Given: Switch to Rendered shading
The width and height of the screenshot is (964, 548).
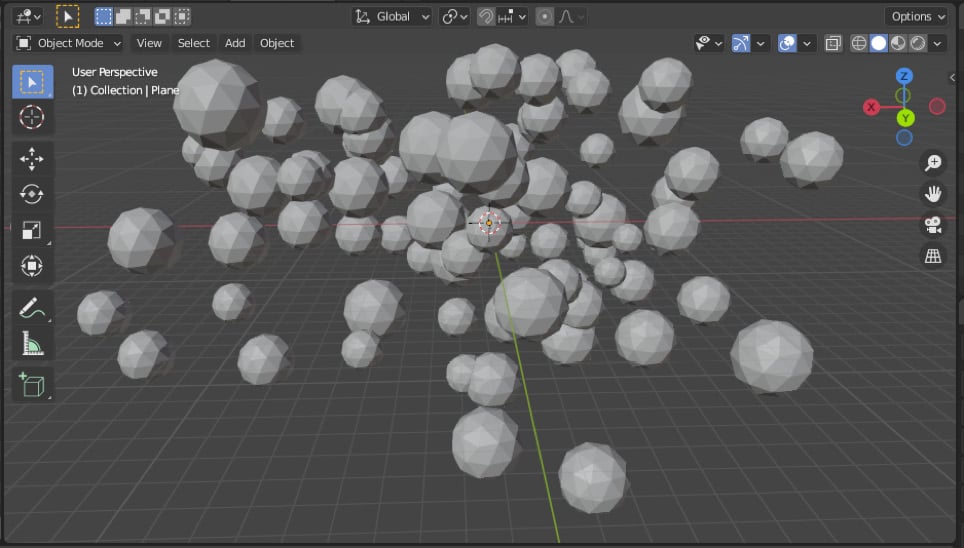Looking at the screenshot, I should coord(918,43).
